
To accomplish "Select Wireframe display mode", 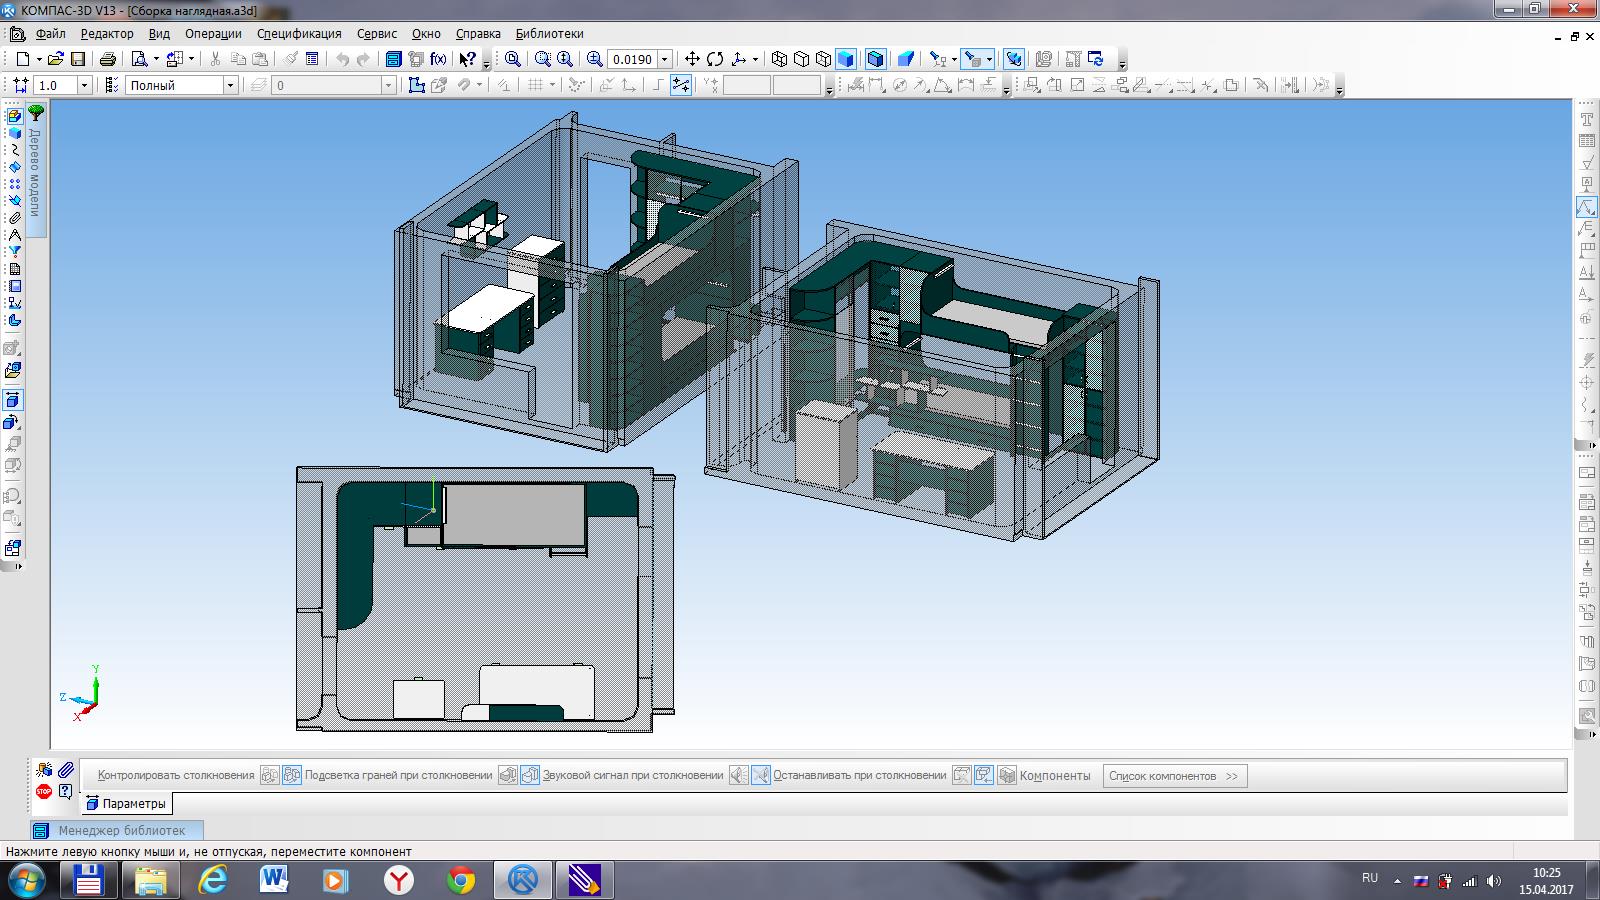I will [780, 59].
